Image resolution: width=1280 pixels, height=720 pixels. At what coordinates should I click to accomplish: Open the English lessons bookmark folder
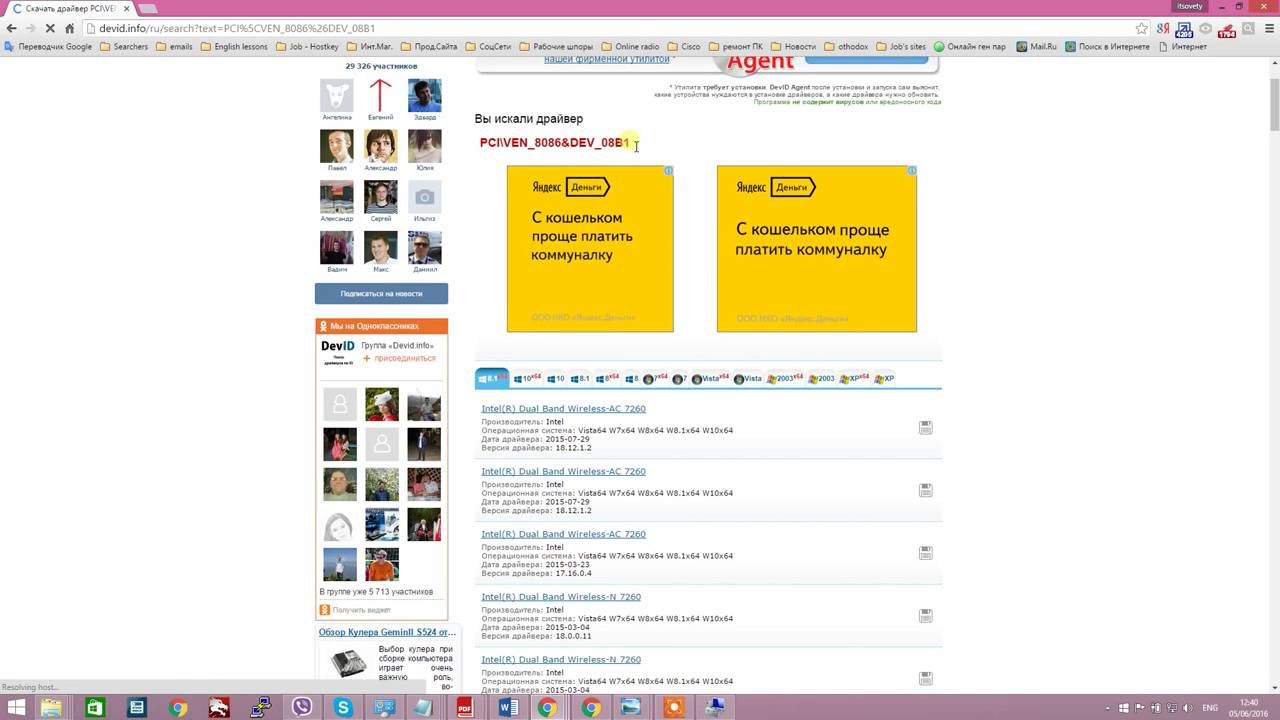click(234, 46)
